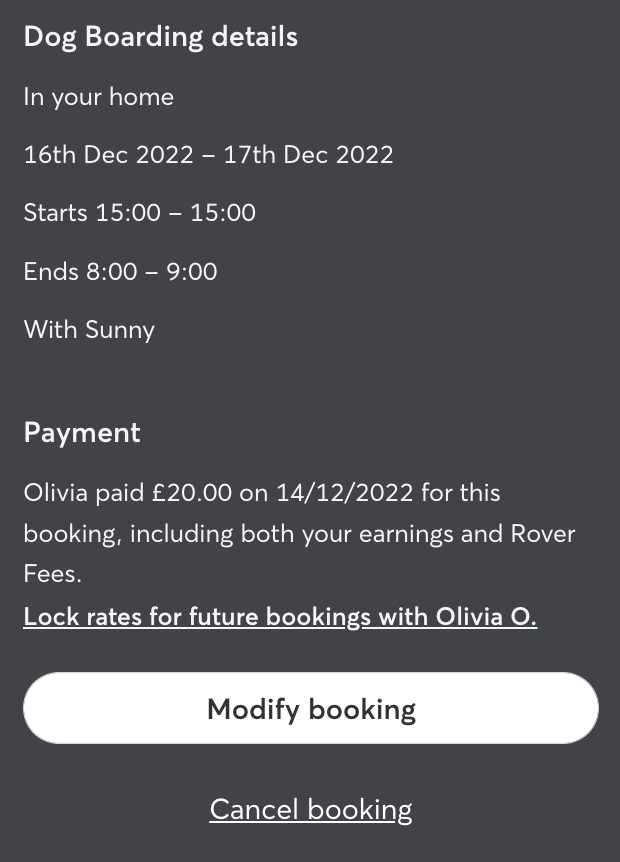The image size is (620, 862).
Task: Click the With Sunny pet line
Action: [90, 330]
